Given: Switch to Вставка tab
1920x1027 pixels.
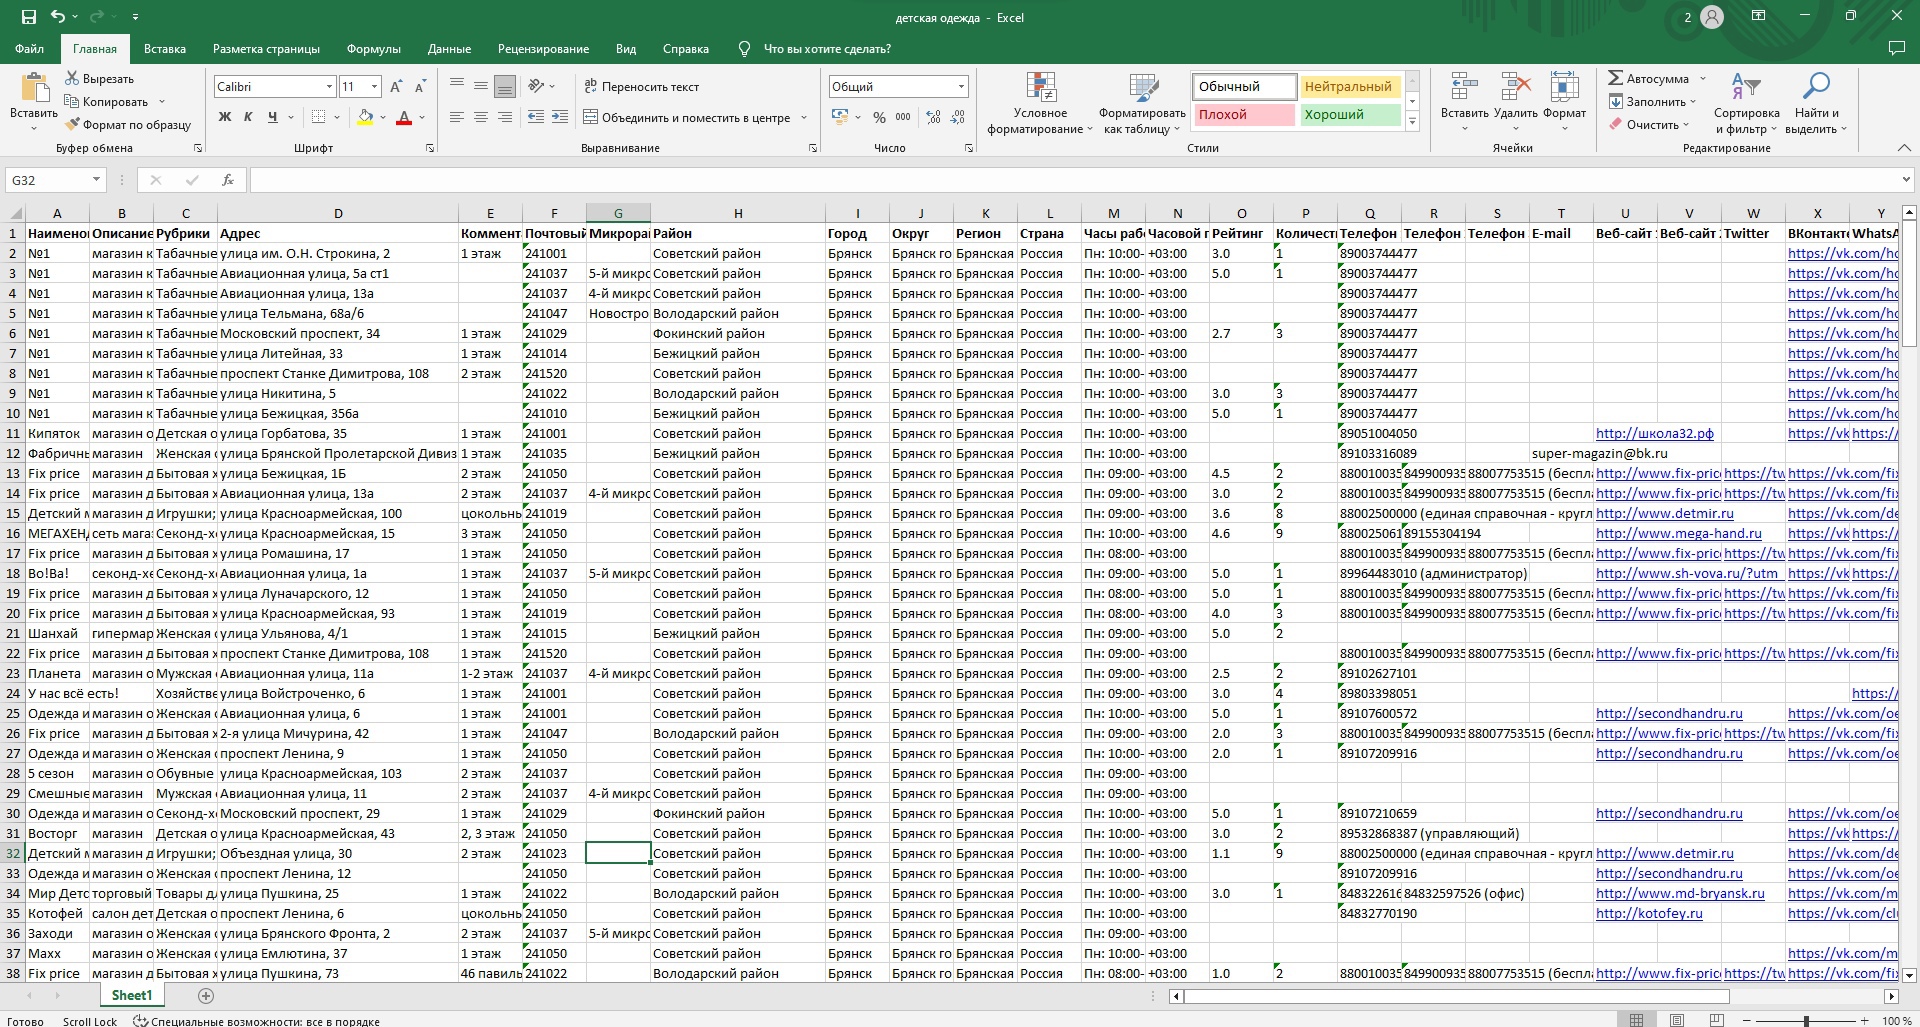Looking at the screenshot, I should [165, 49].
